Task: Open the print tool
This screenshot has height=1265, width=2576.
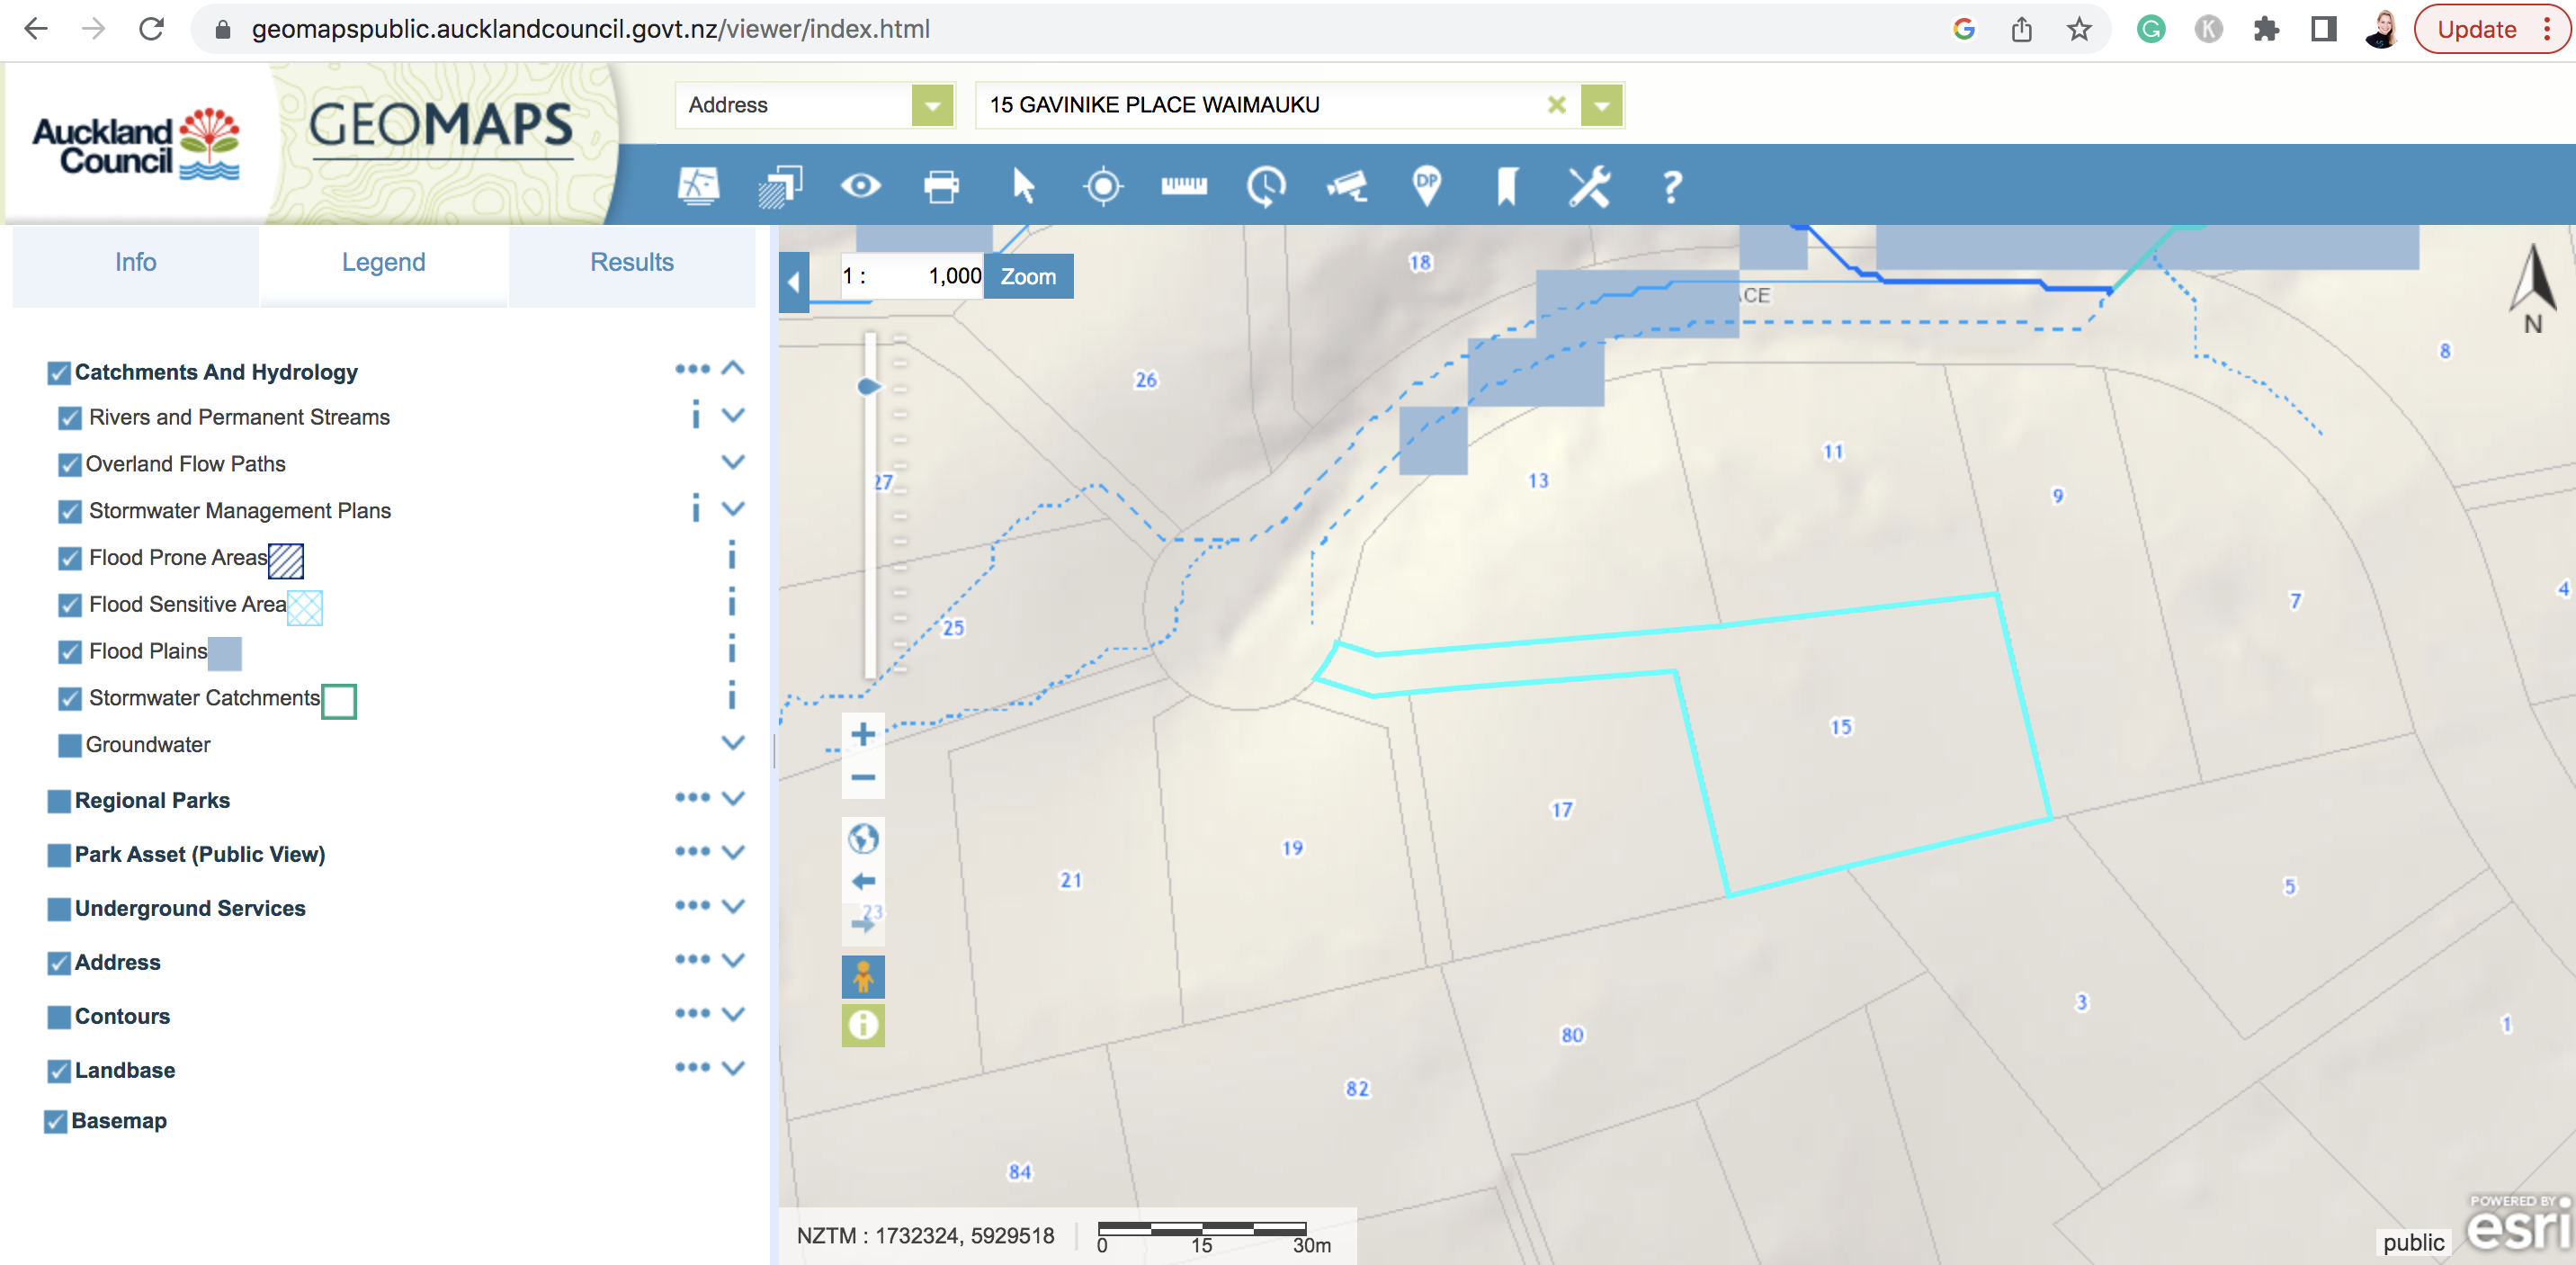Action: [941, 186]
